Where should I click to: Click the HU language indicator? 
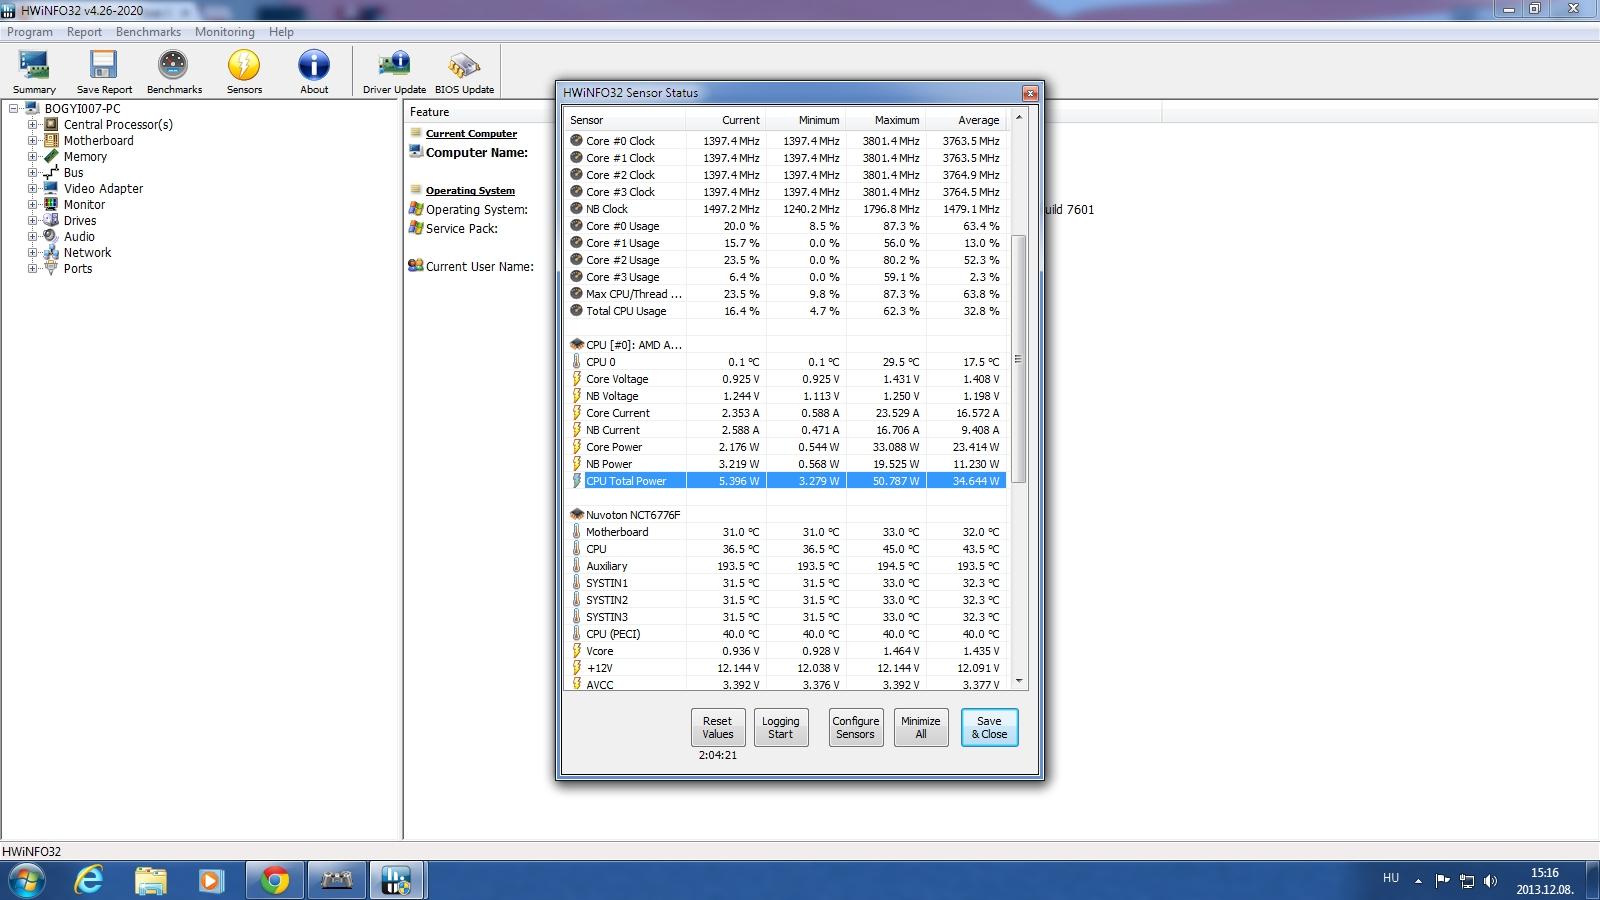coord(1391,878)
